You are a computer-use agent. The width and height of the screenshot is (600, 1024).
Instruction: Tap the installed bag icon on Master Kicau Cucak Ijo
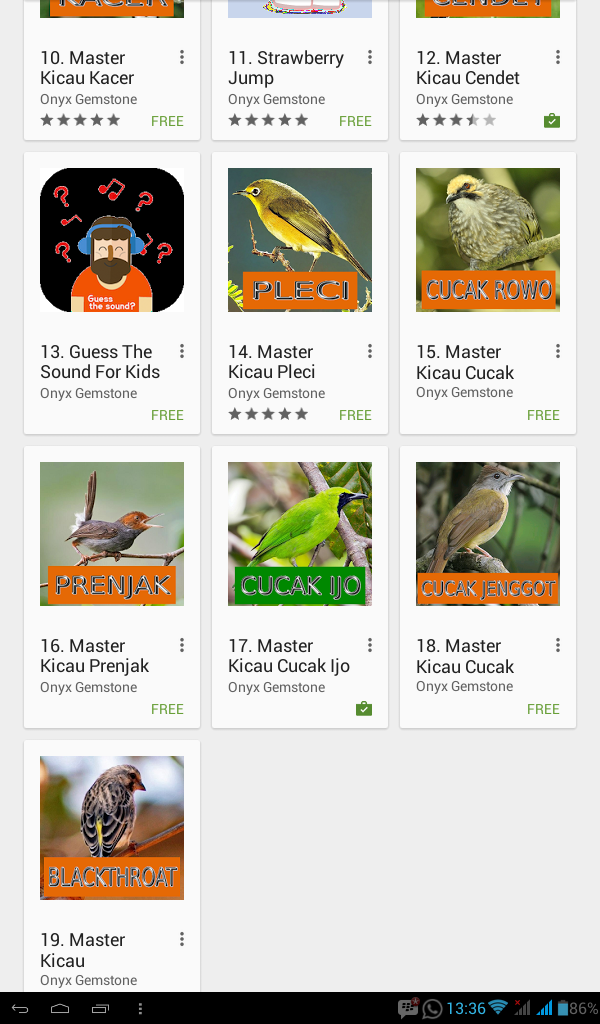364,709
